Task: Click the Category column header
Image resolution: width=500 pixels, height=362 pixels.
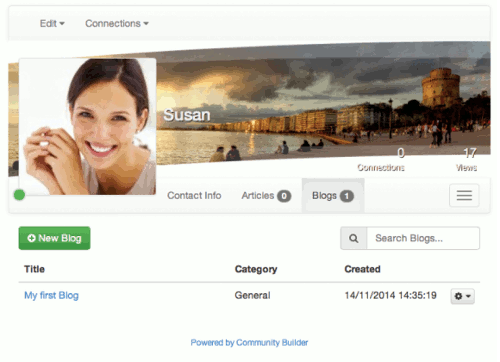Action: point(256,269)
